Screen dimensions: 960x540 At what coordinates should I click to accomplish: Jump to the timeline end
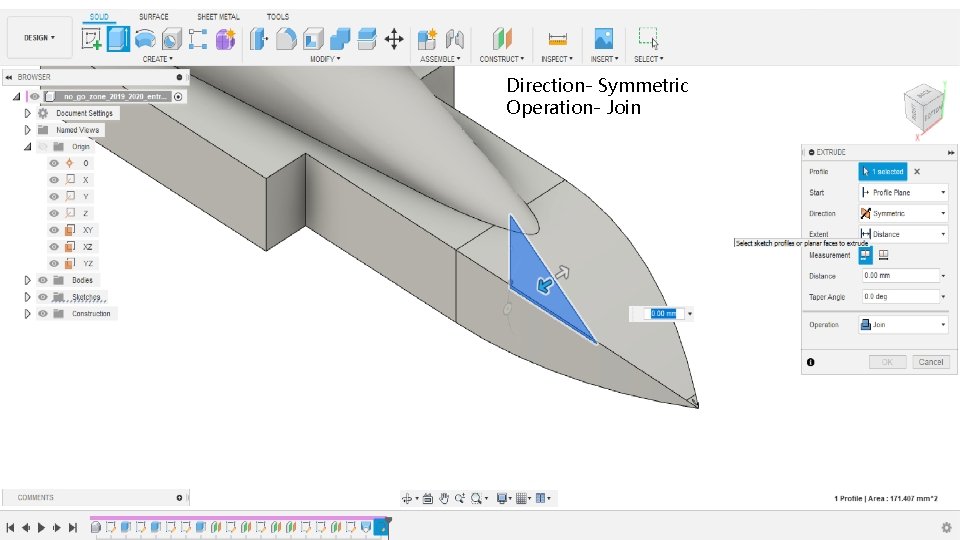[x=73, y=527]
